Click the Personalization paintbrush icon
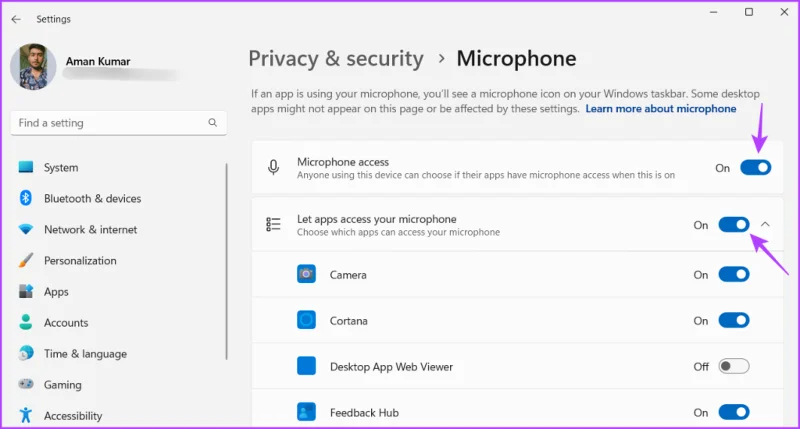The height and width of the screenshot is (429, 800). click(26, 260)
